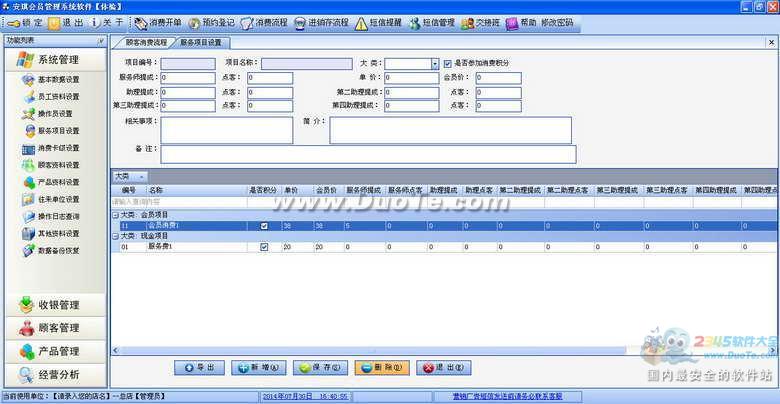The width and height of the screenshot is (780, 404).
Task: Click the 功能列表 panel pin icon
Action: 101,41
